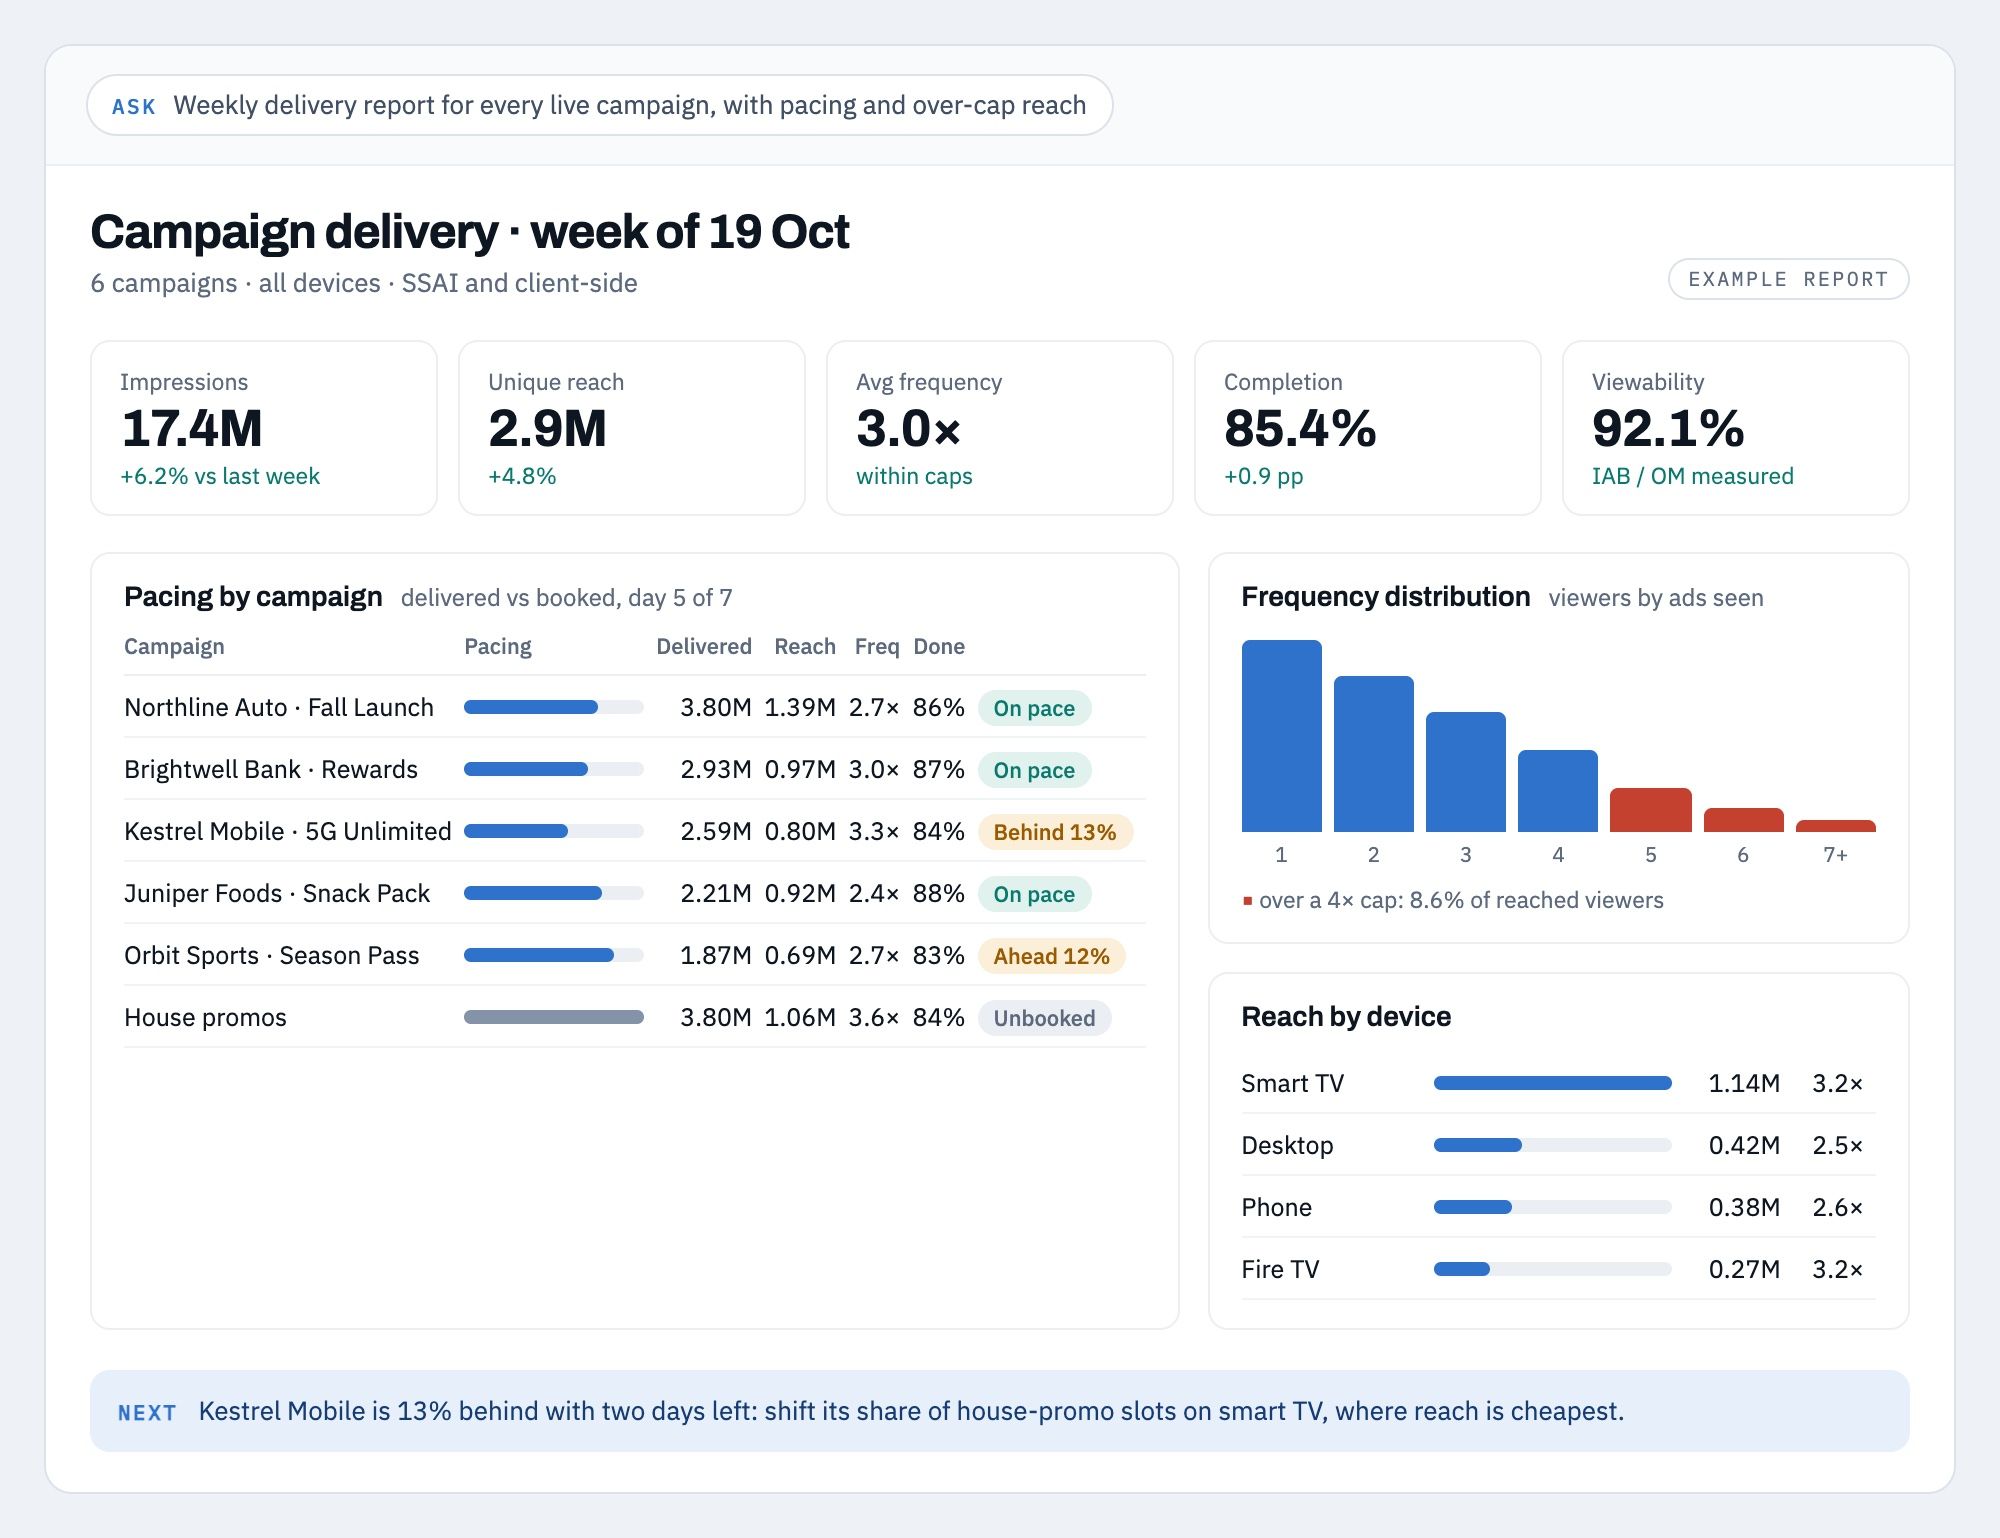
Task: Click frequency bar for 1 ad seen
Action: [x=1281, y=736]
